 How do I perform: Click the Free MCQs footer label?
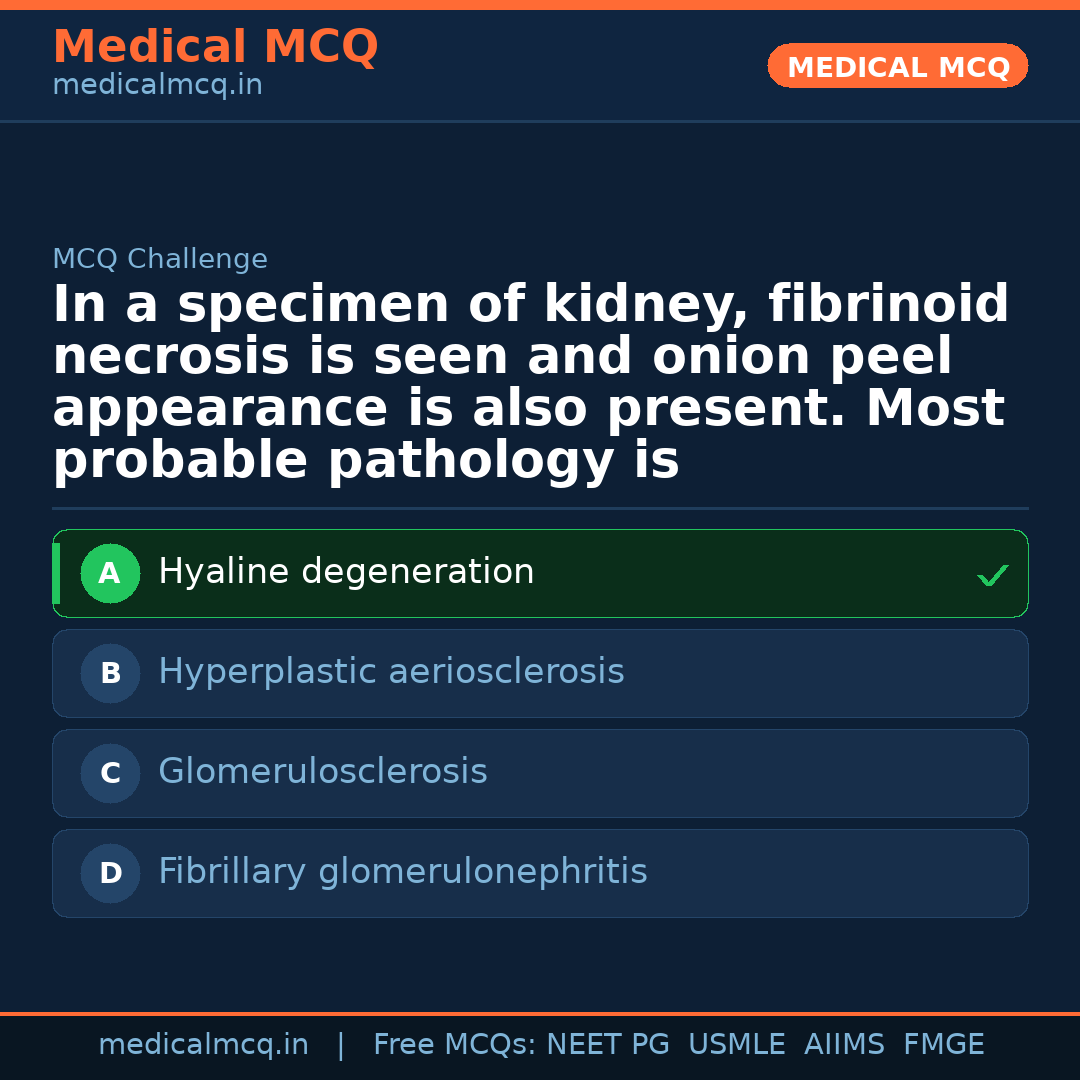click(x=455, y=1045)
